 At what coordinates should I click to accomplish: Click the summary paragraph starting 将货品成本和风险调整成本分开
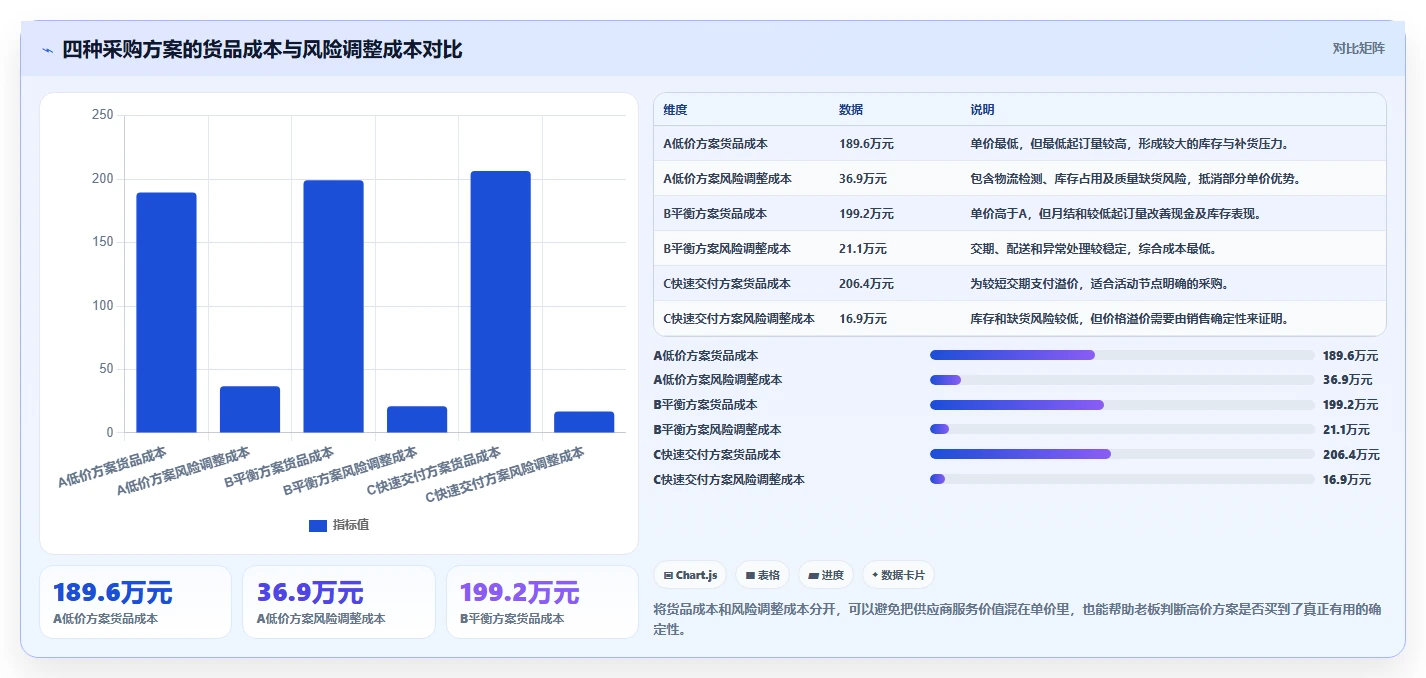(x=1017, y=619)
